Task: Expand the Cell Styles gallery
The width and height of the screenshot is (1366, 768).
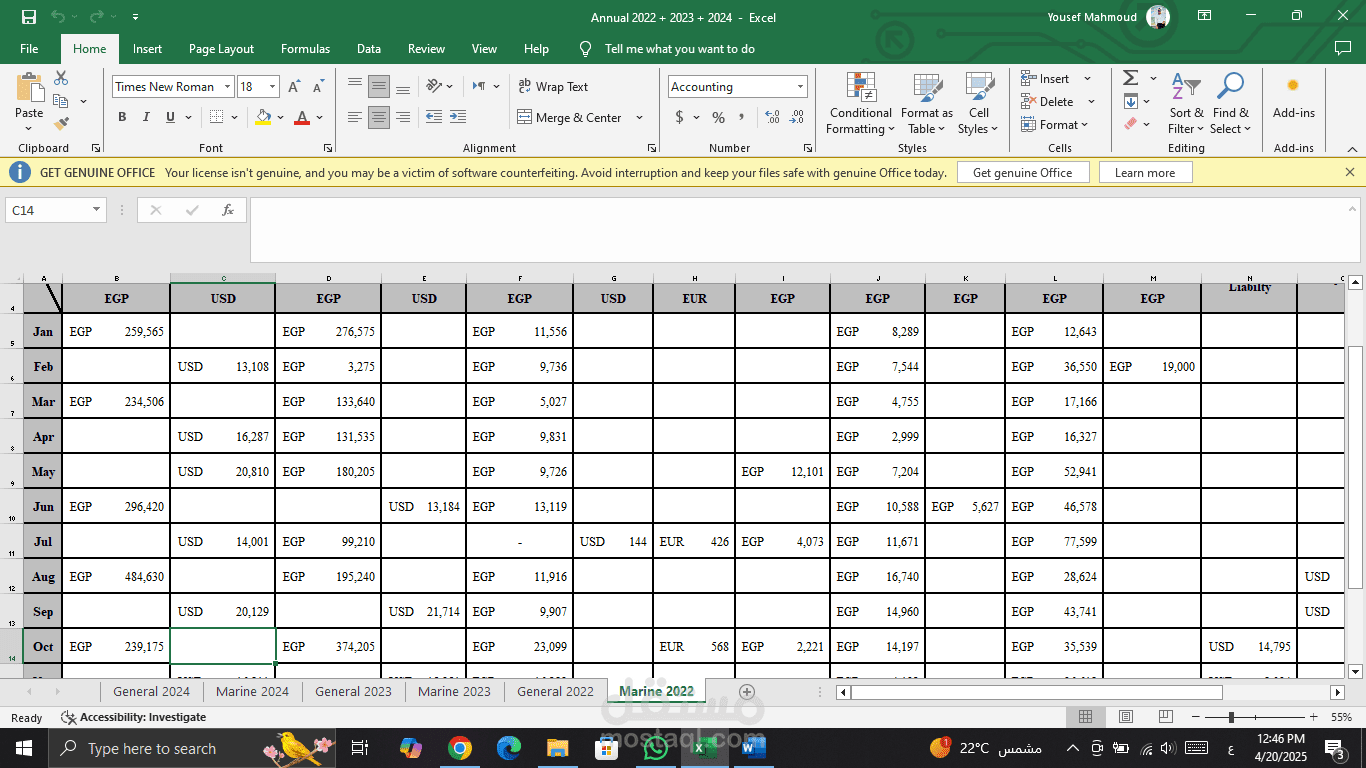Action: pos(978,103)
